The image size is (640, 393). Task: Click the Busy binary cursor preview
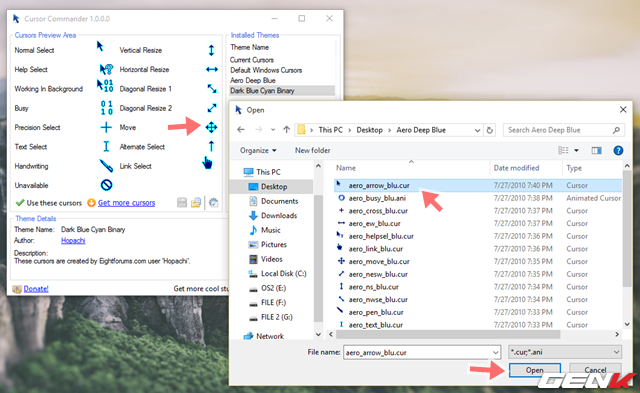point(107,108)
